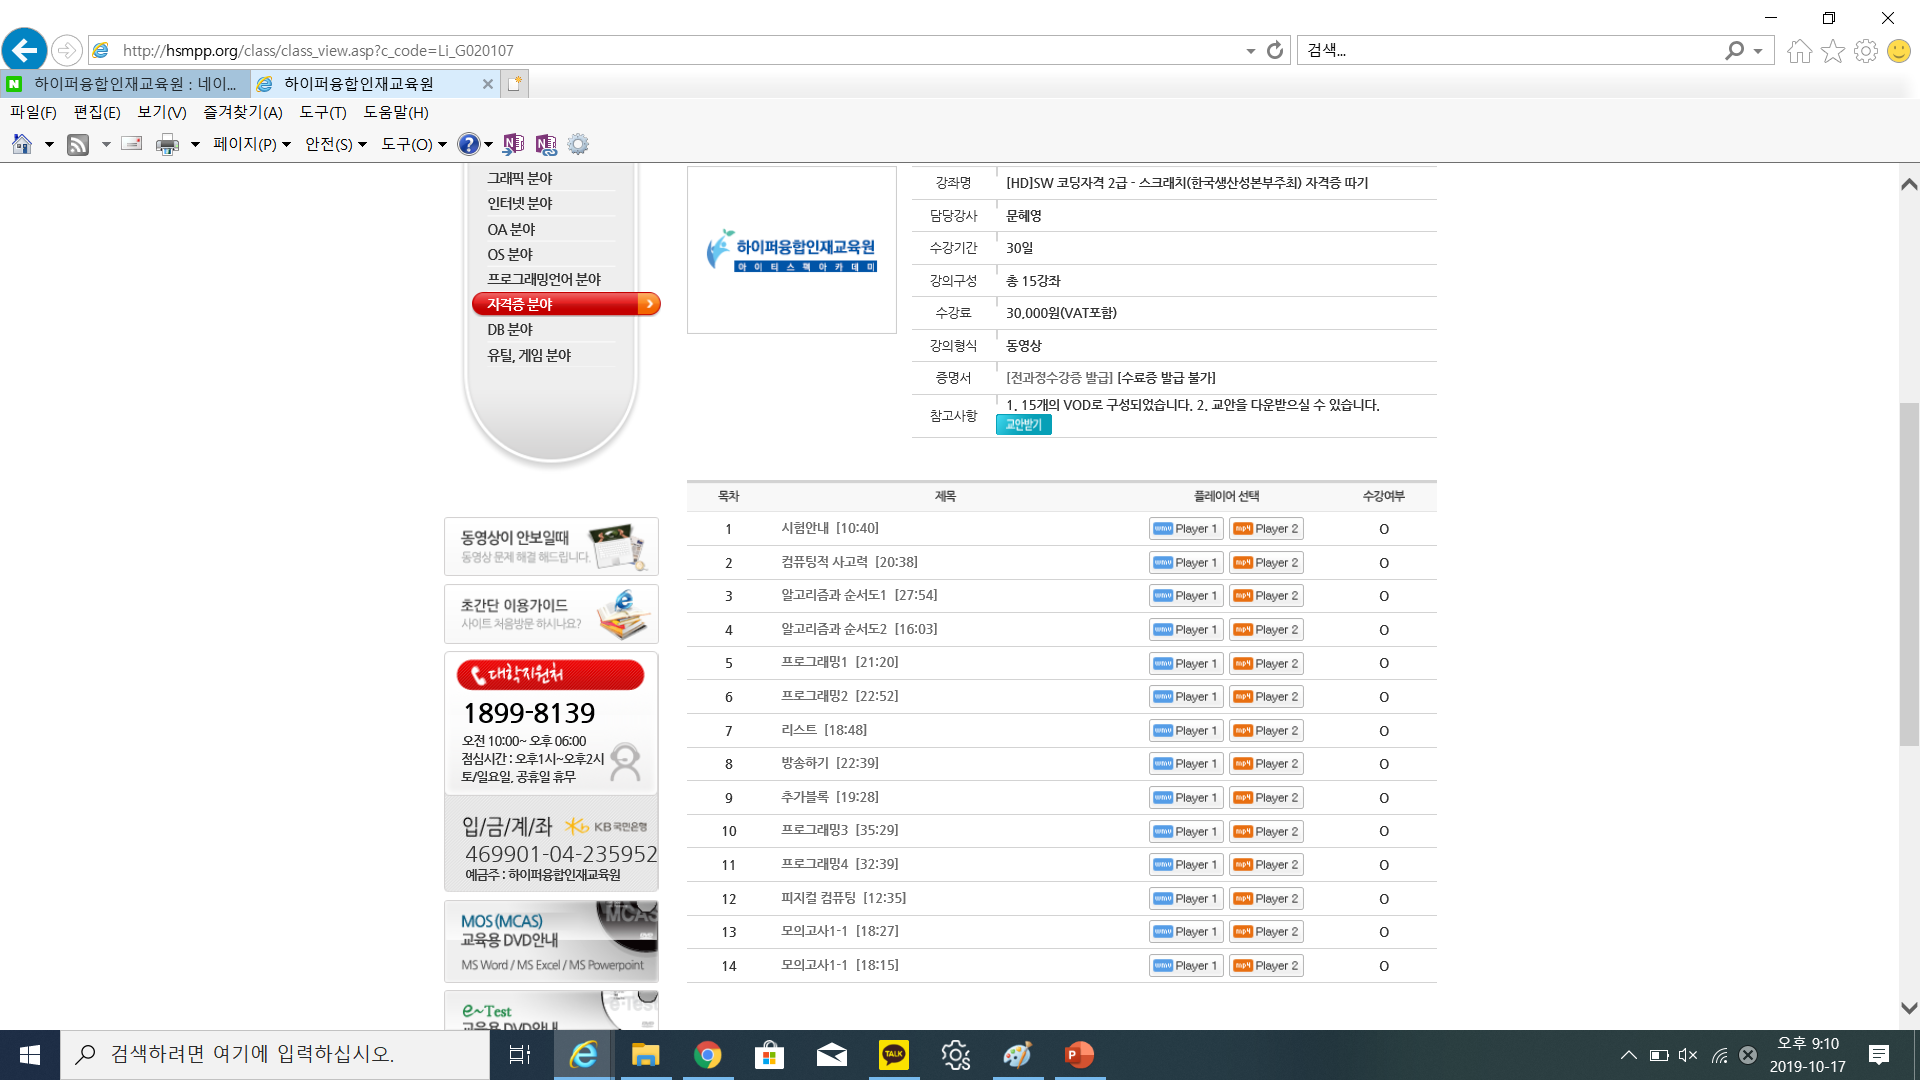Open browser settings with the gear icon at the top right

1865,51
